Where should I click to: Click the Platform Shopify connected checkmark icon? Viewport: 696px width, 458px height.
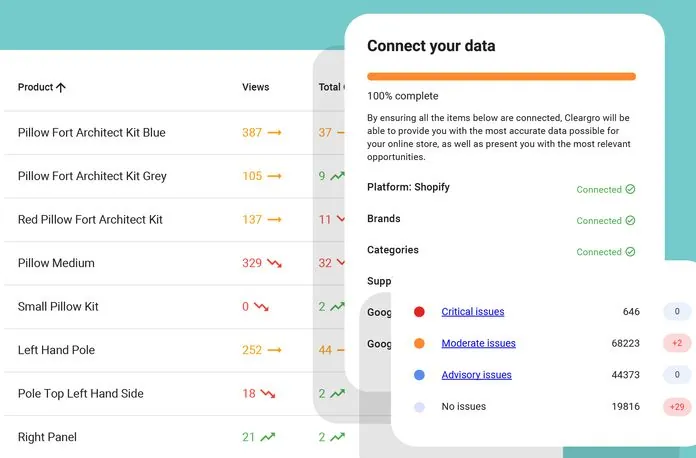(x=631, y=189)
